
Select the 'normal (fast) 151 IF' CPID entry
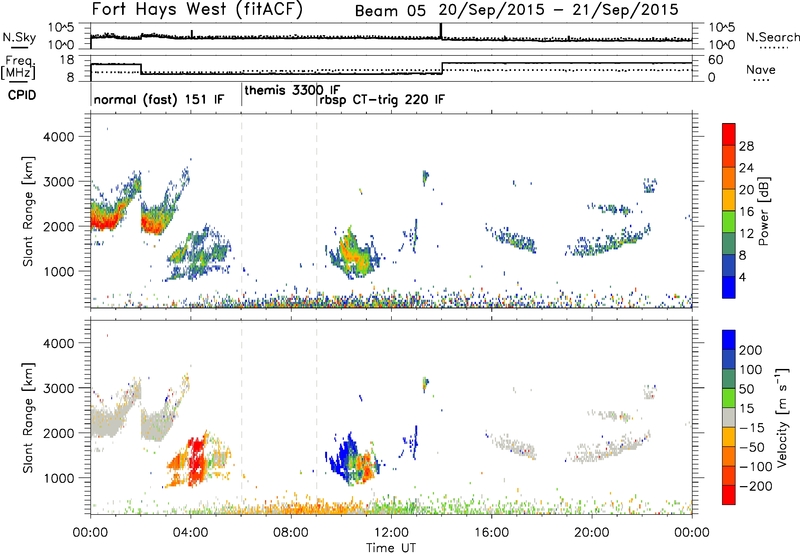[159, 99]
